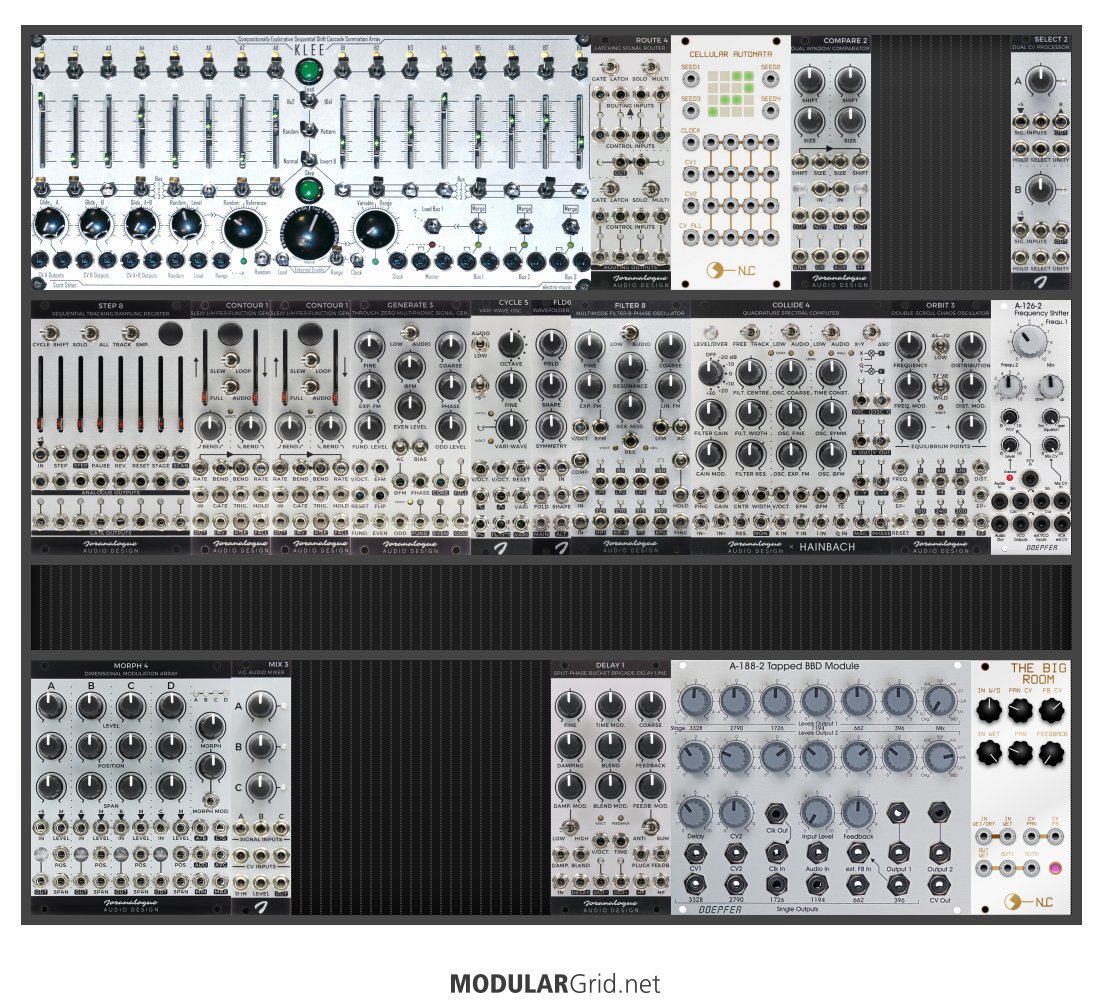1112x1005 pixels.
Task: Adjust the RESONANCE knob on FILTER 8
Action: [630, 367]
